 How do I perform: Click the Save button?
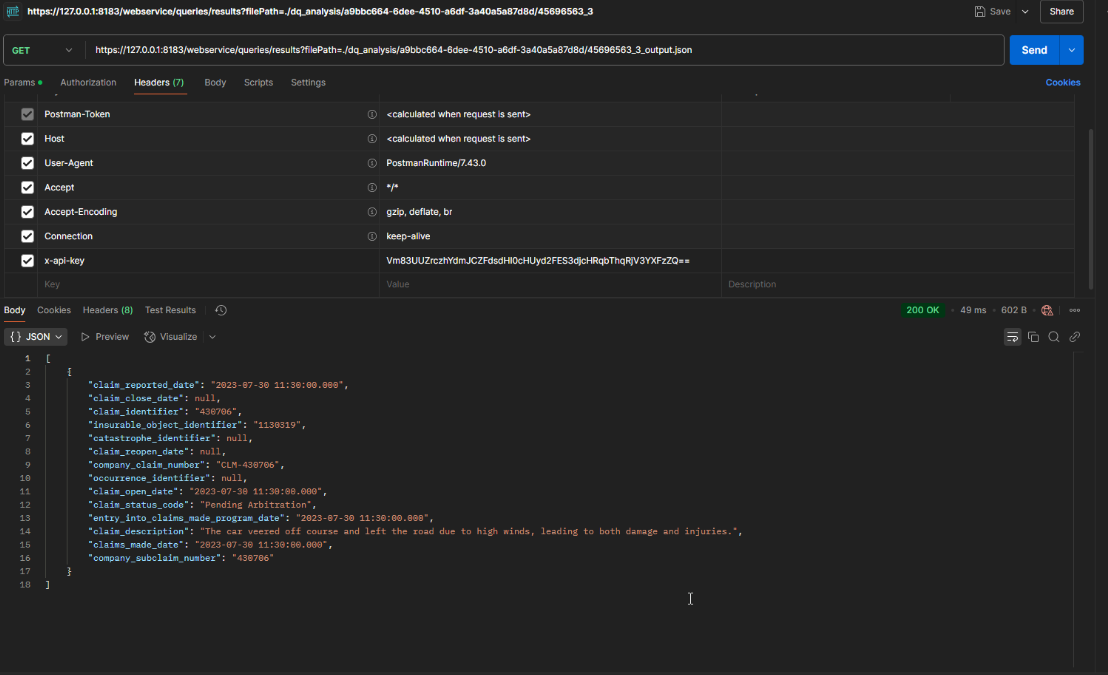pos(992,11)
